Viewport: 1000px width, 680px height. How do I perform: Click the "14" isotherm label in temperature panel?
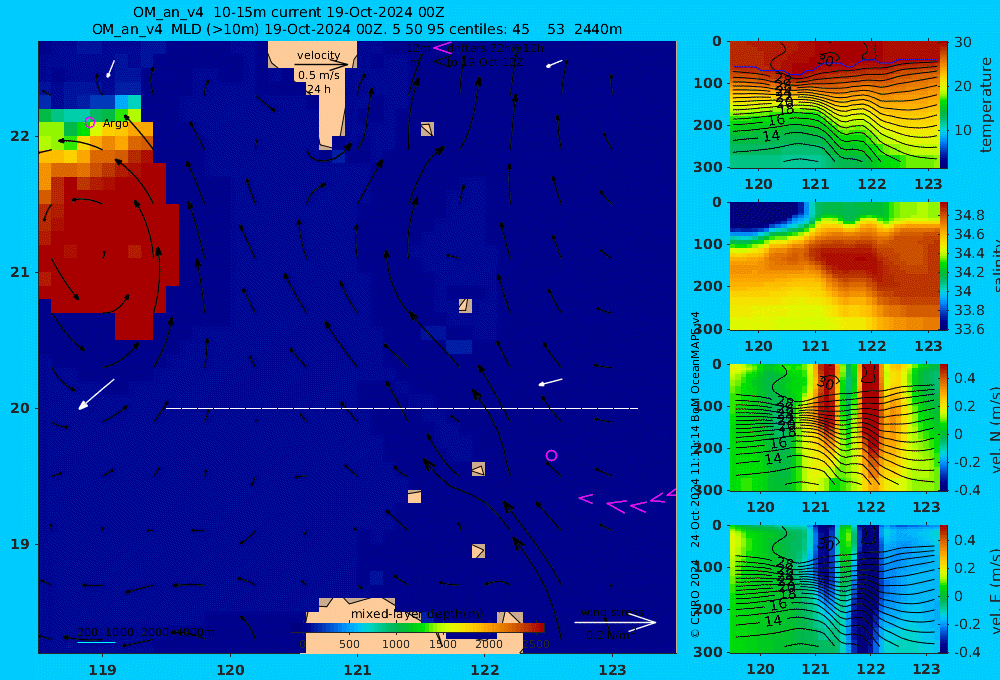point(771,136)
